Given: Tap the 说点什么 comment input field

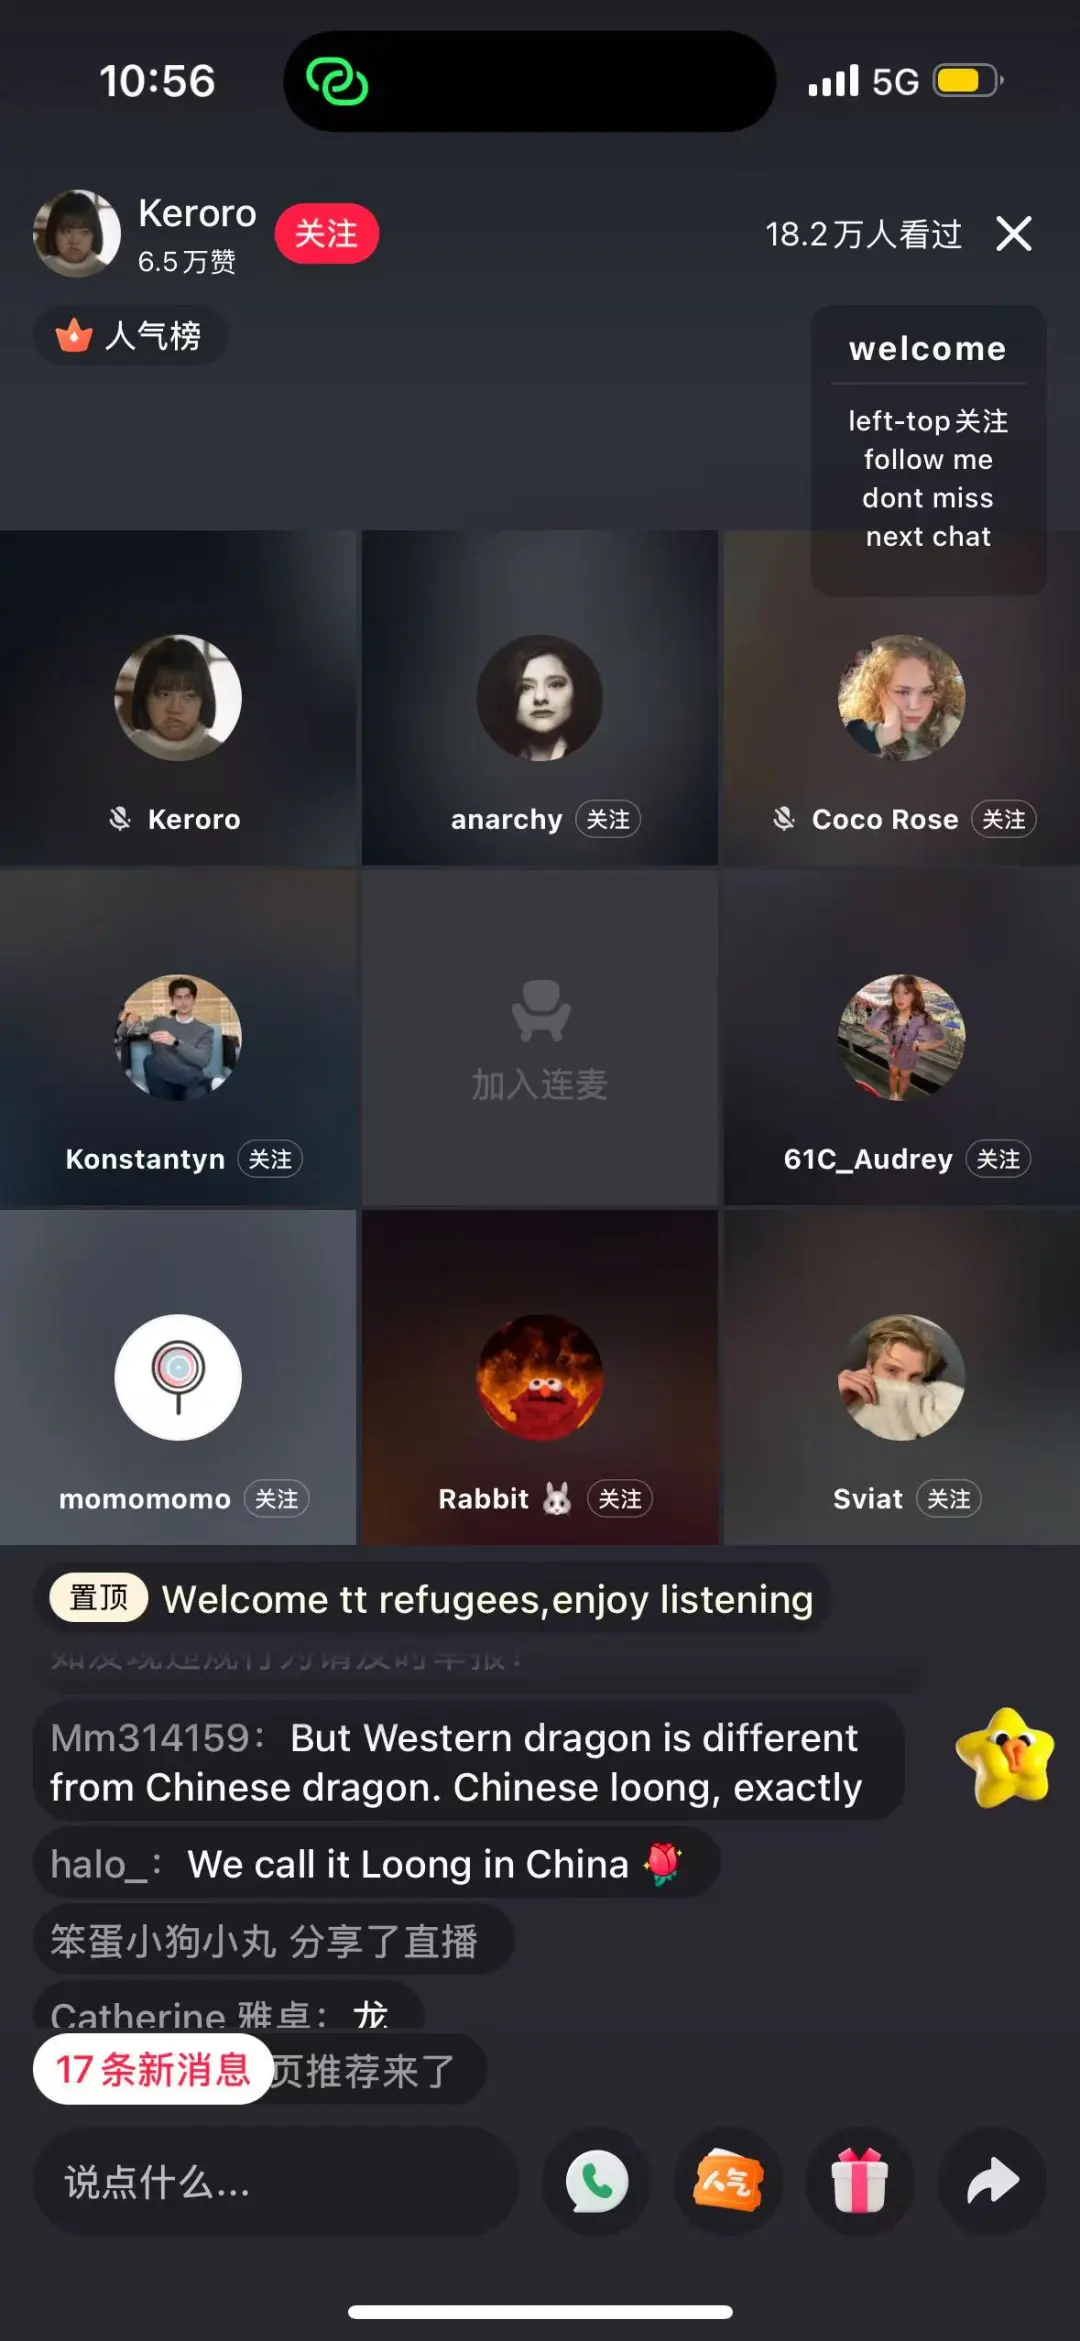Looking at the screenshot, I should (x=275, y=2181).
